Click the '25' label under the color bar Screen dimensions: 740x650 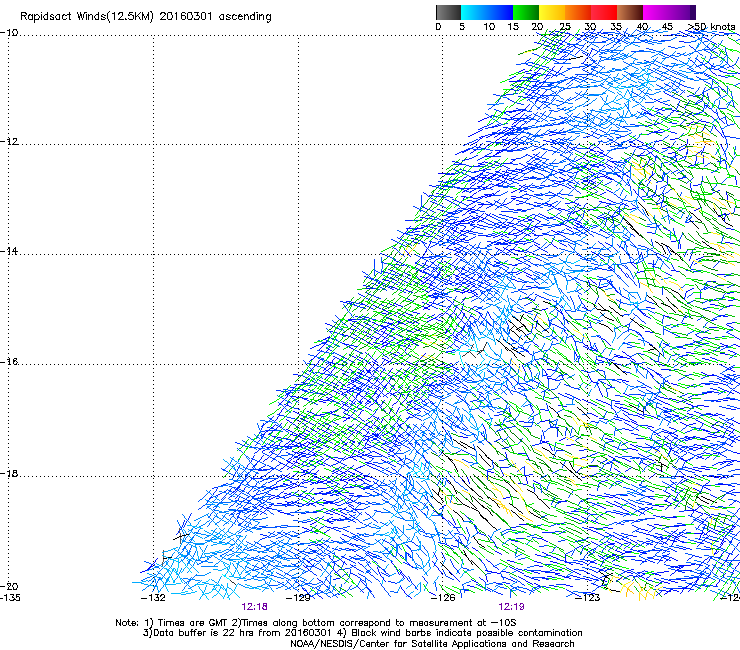pyautogui.click(x=565, y=27)
